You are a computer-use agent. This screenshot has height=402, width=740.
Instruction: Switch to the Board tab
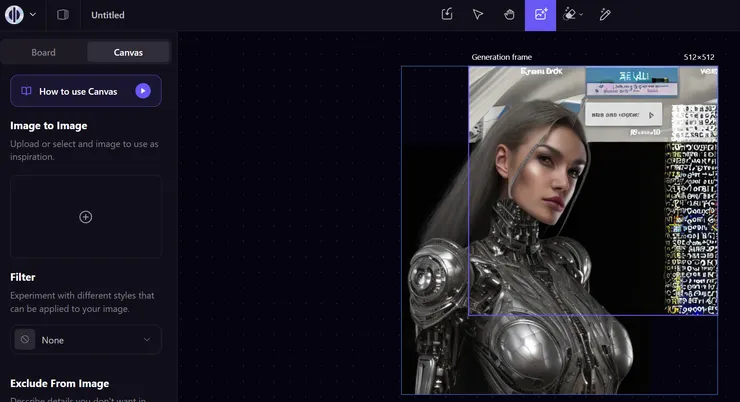43,52
